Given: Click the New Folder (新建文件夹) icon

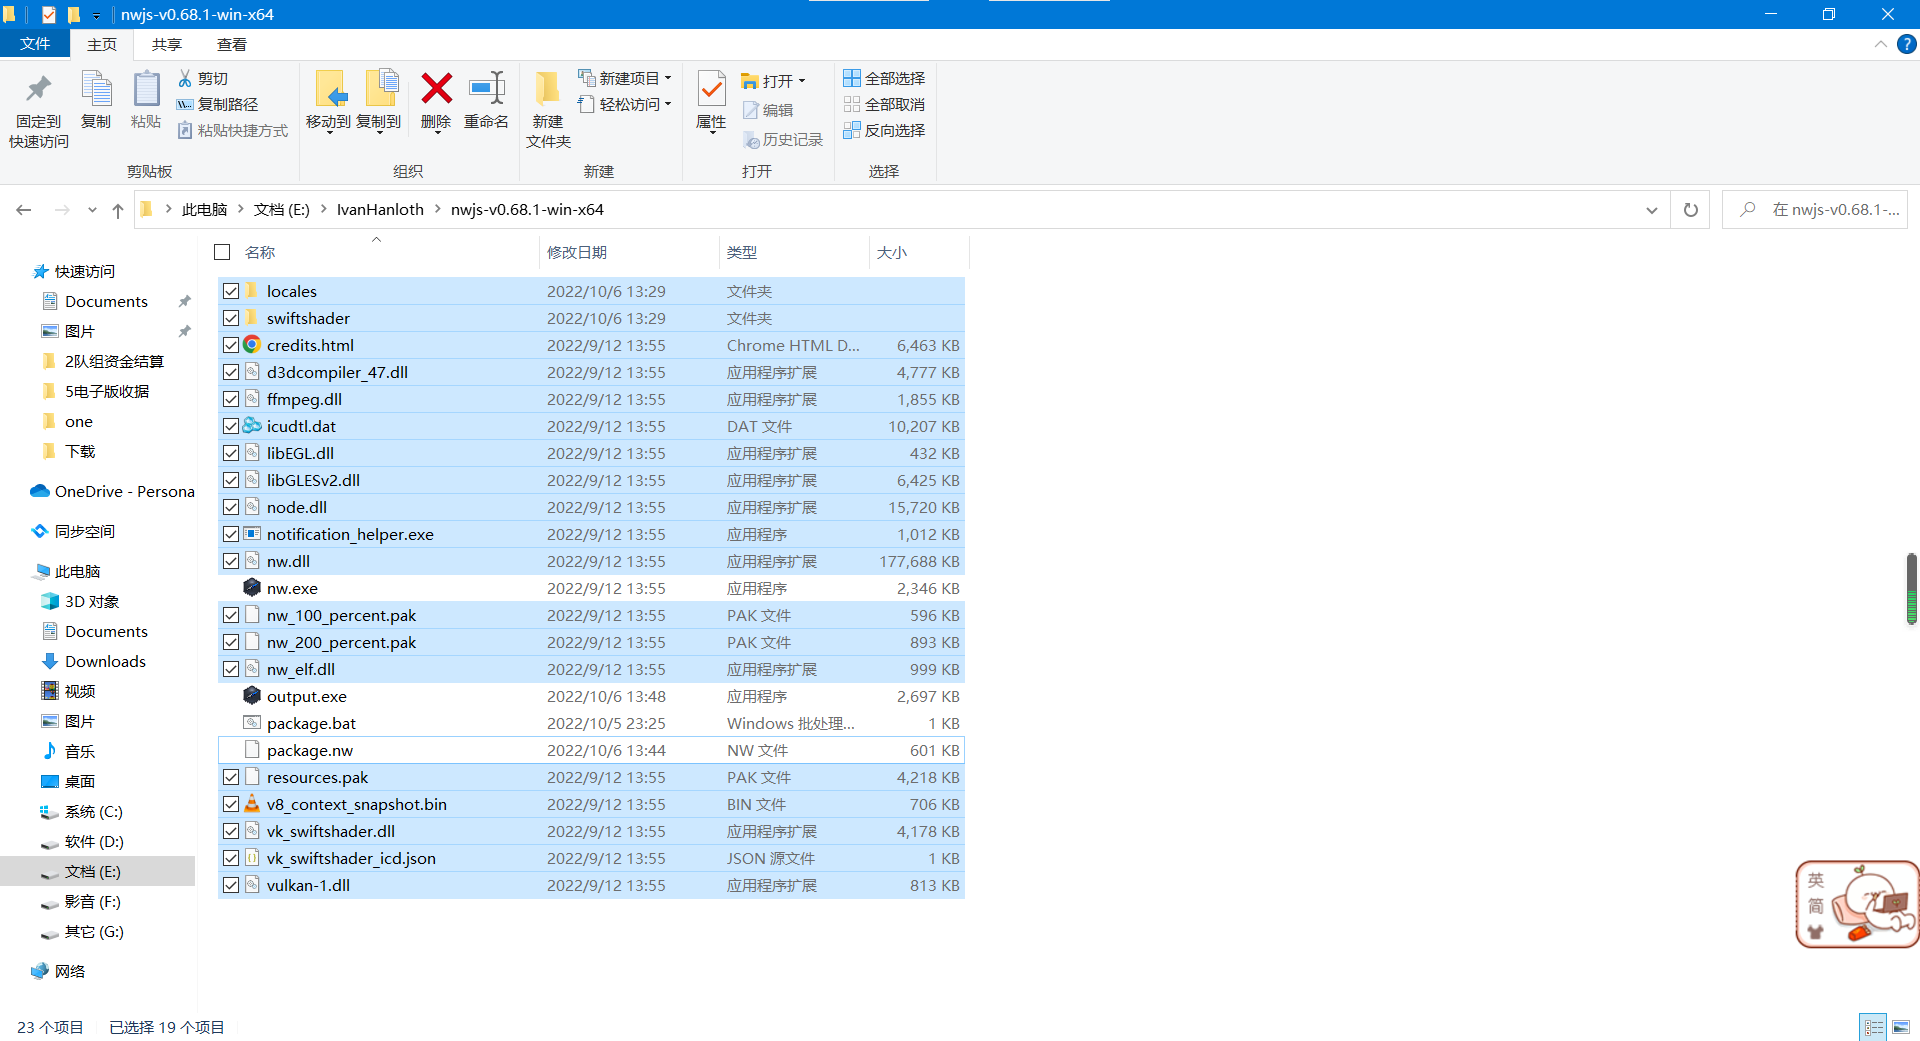Looking at the screenshot, I should (547, 90).
